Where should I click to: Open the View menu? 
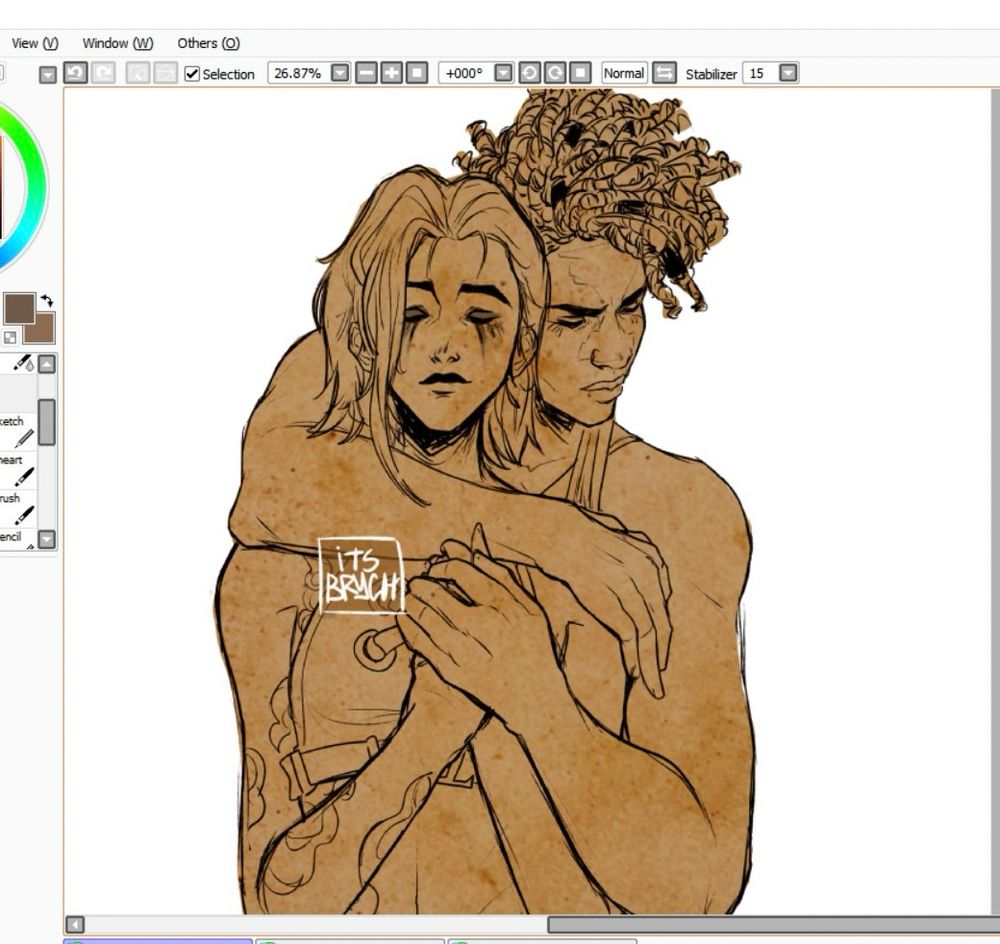point(34,43)
